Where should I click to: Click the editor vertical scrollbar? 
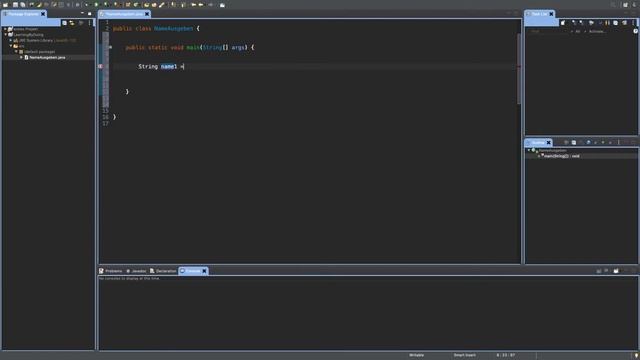[519, 69]
